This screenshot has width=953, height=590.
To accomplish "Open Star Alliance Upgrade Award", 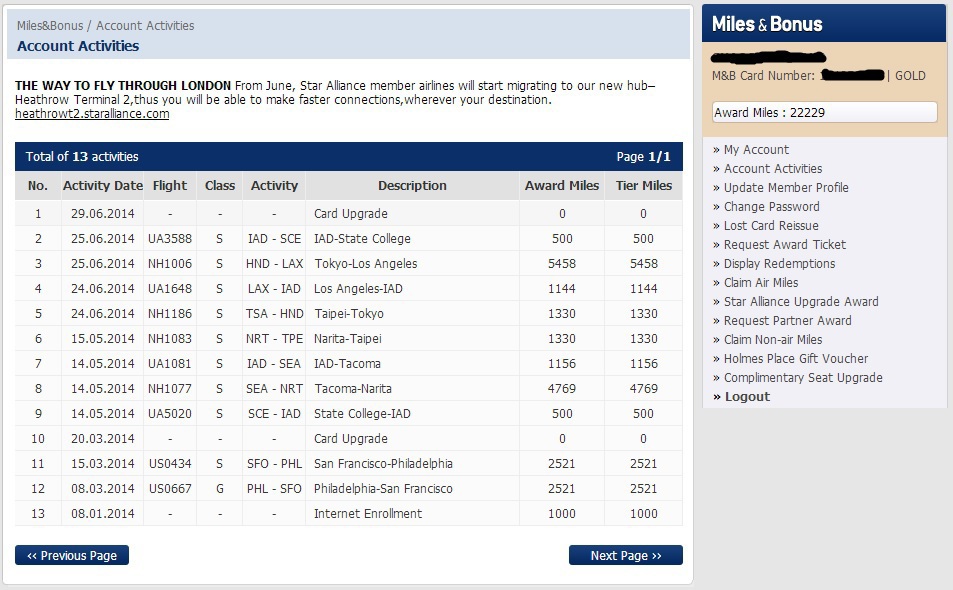I will pyautogui.click(x=801, y=301).
